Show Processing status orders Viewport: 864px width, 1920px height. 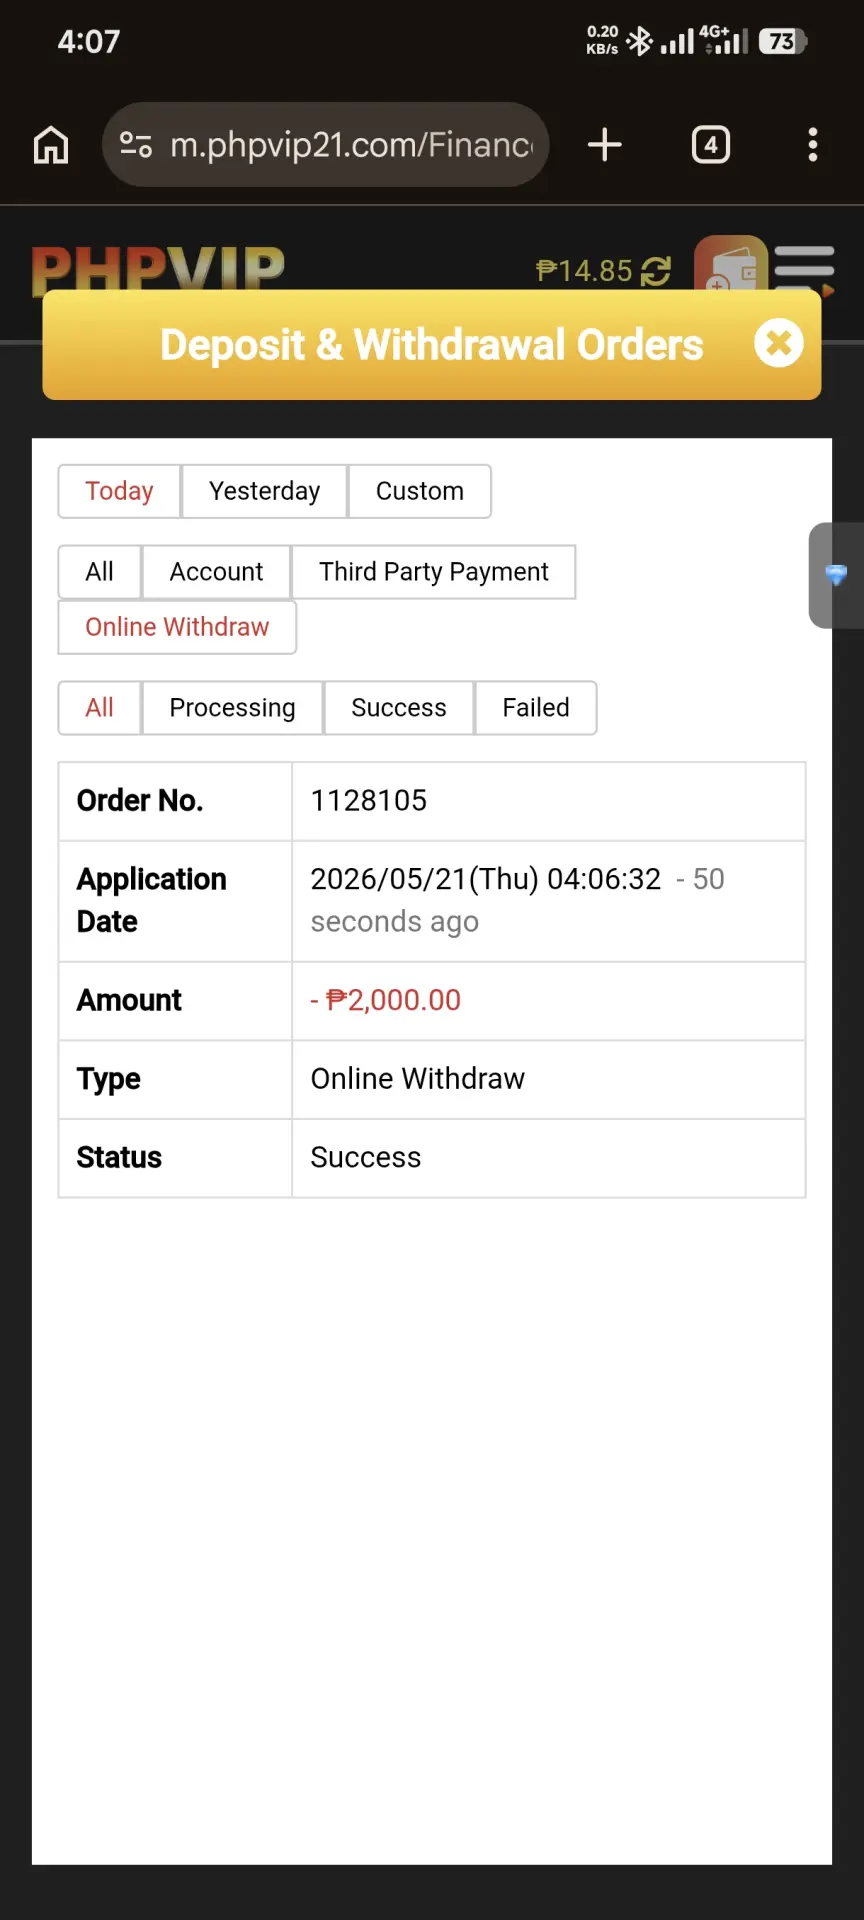232,708
